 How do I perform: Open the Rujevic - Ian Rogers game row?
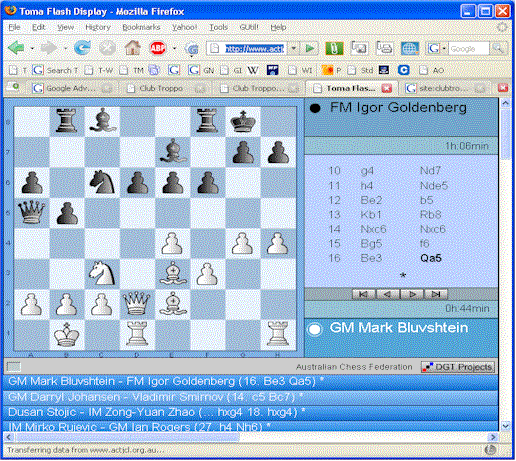click(x=251, y=426)
